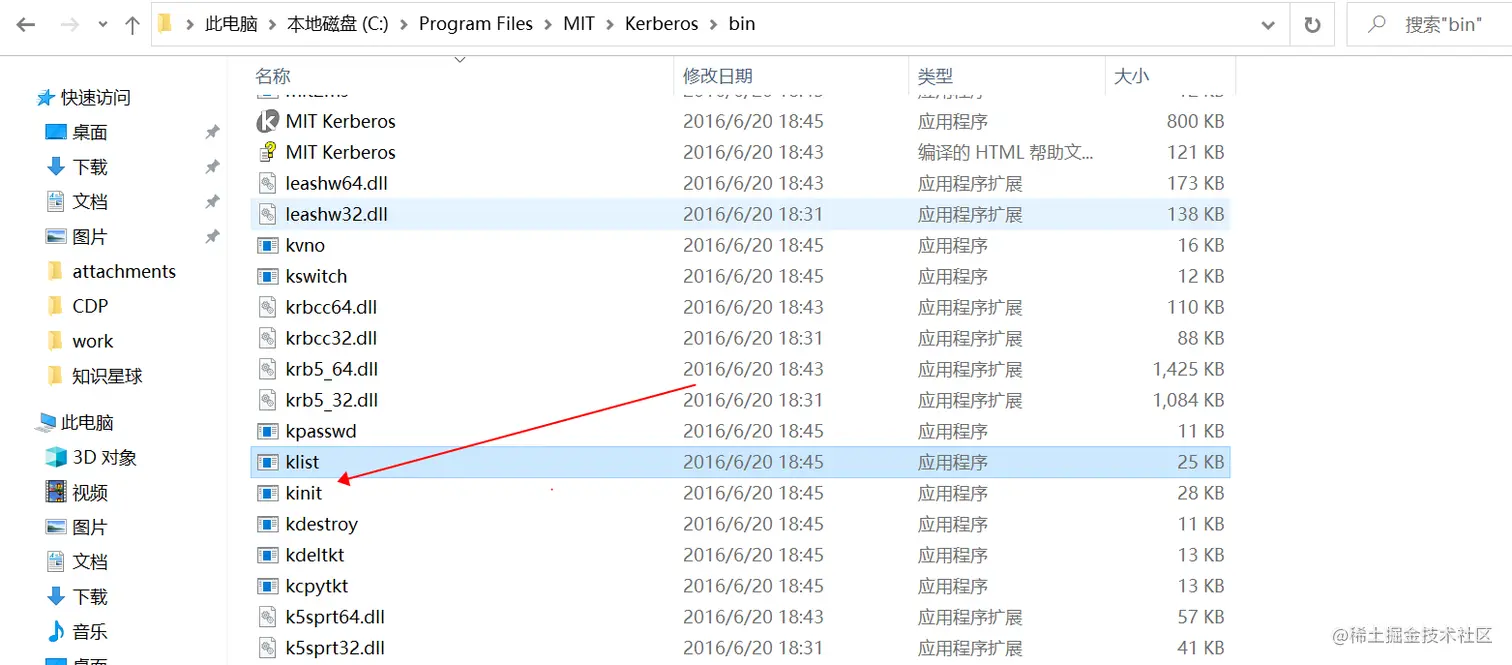Expand the chevron after 此电脑 breadcrumb
This screenshot has width=1512, height=665.
pos(272,24)
